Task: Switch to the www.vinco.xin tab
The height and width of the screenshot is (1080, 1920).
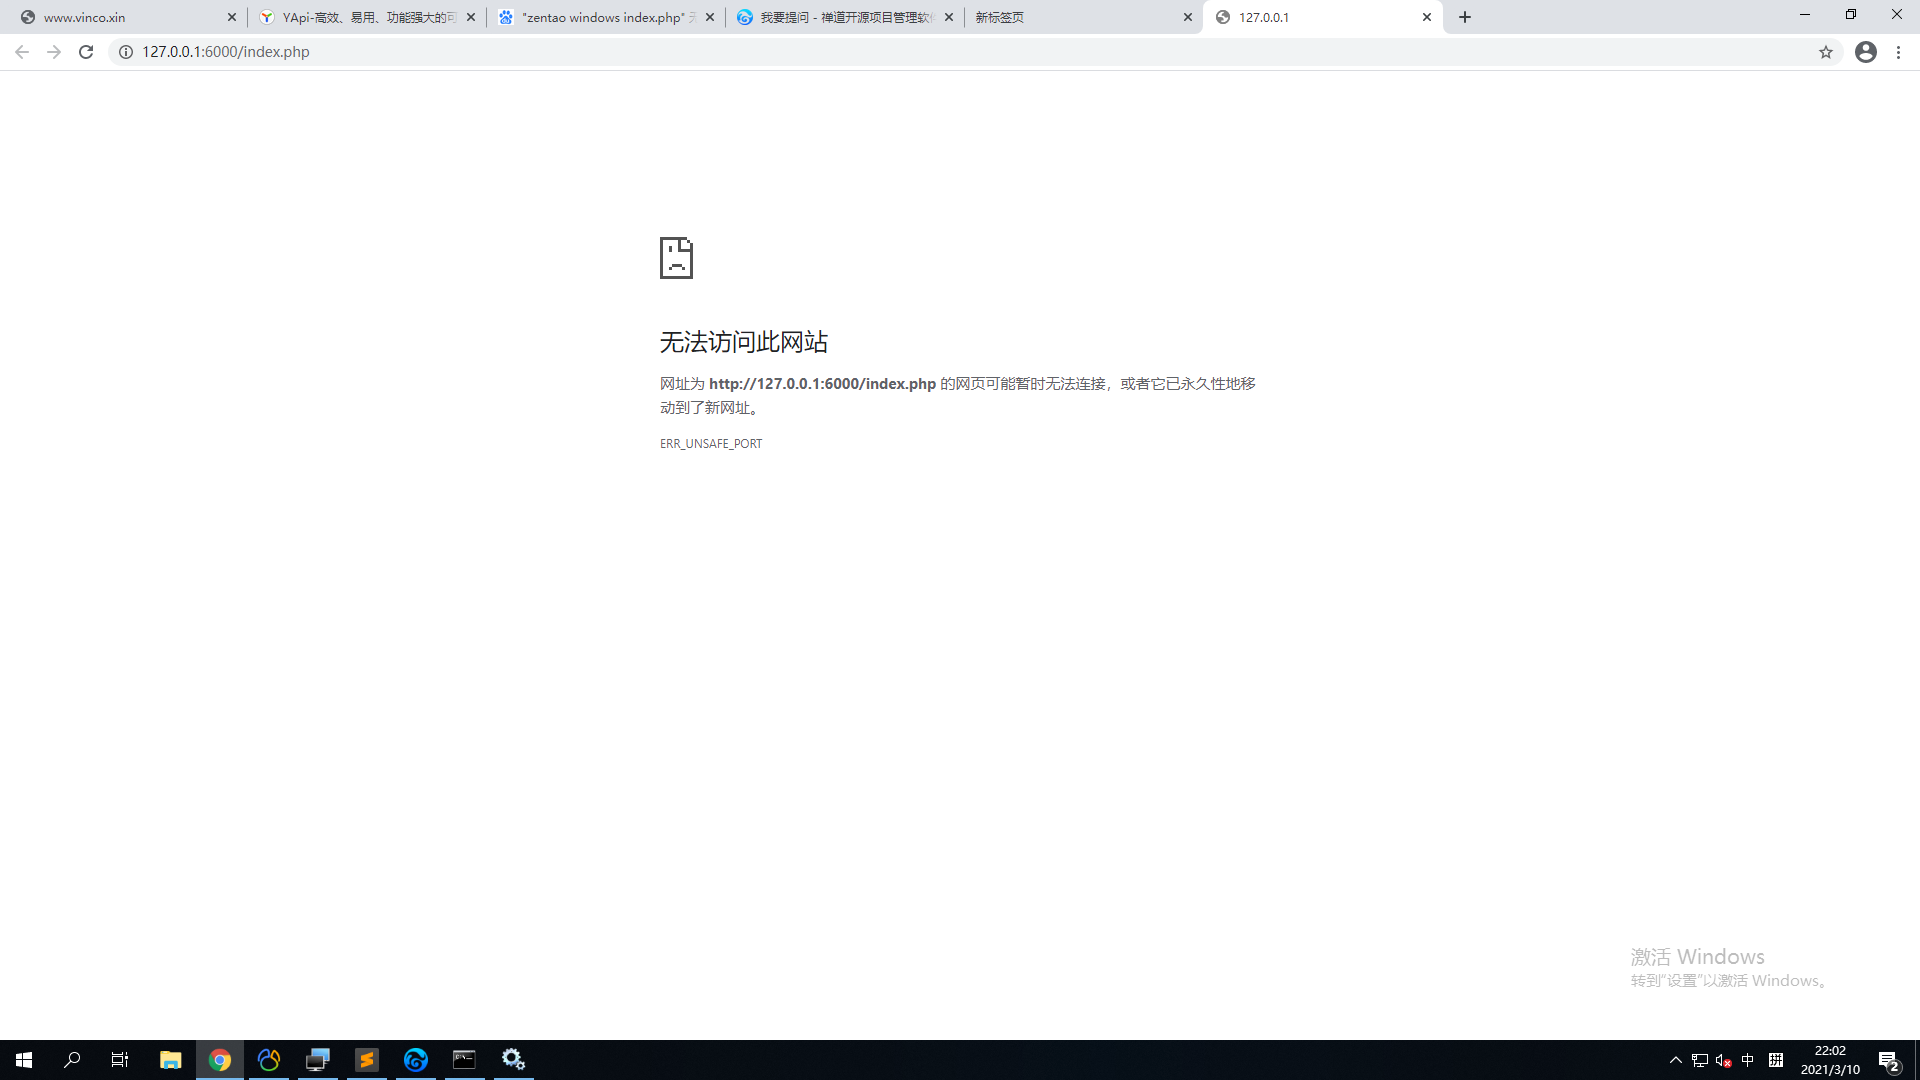Action: click(x=120, y=17)
